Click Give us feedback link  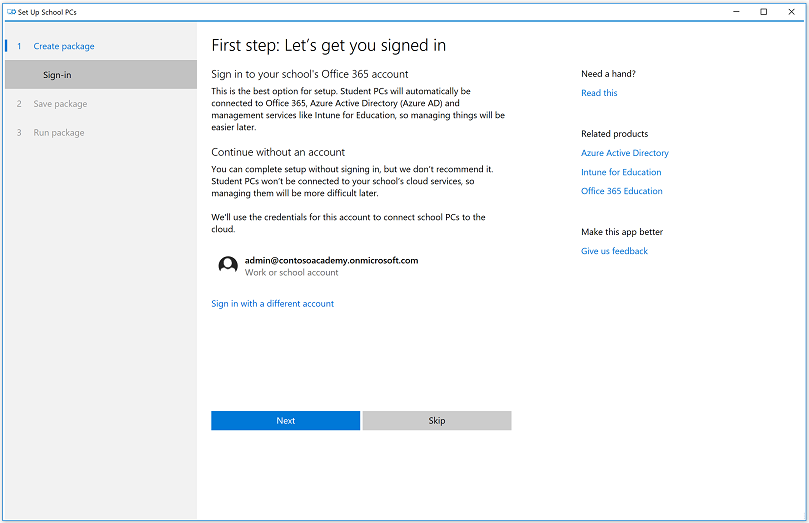click(614, 251)
